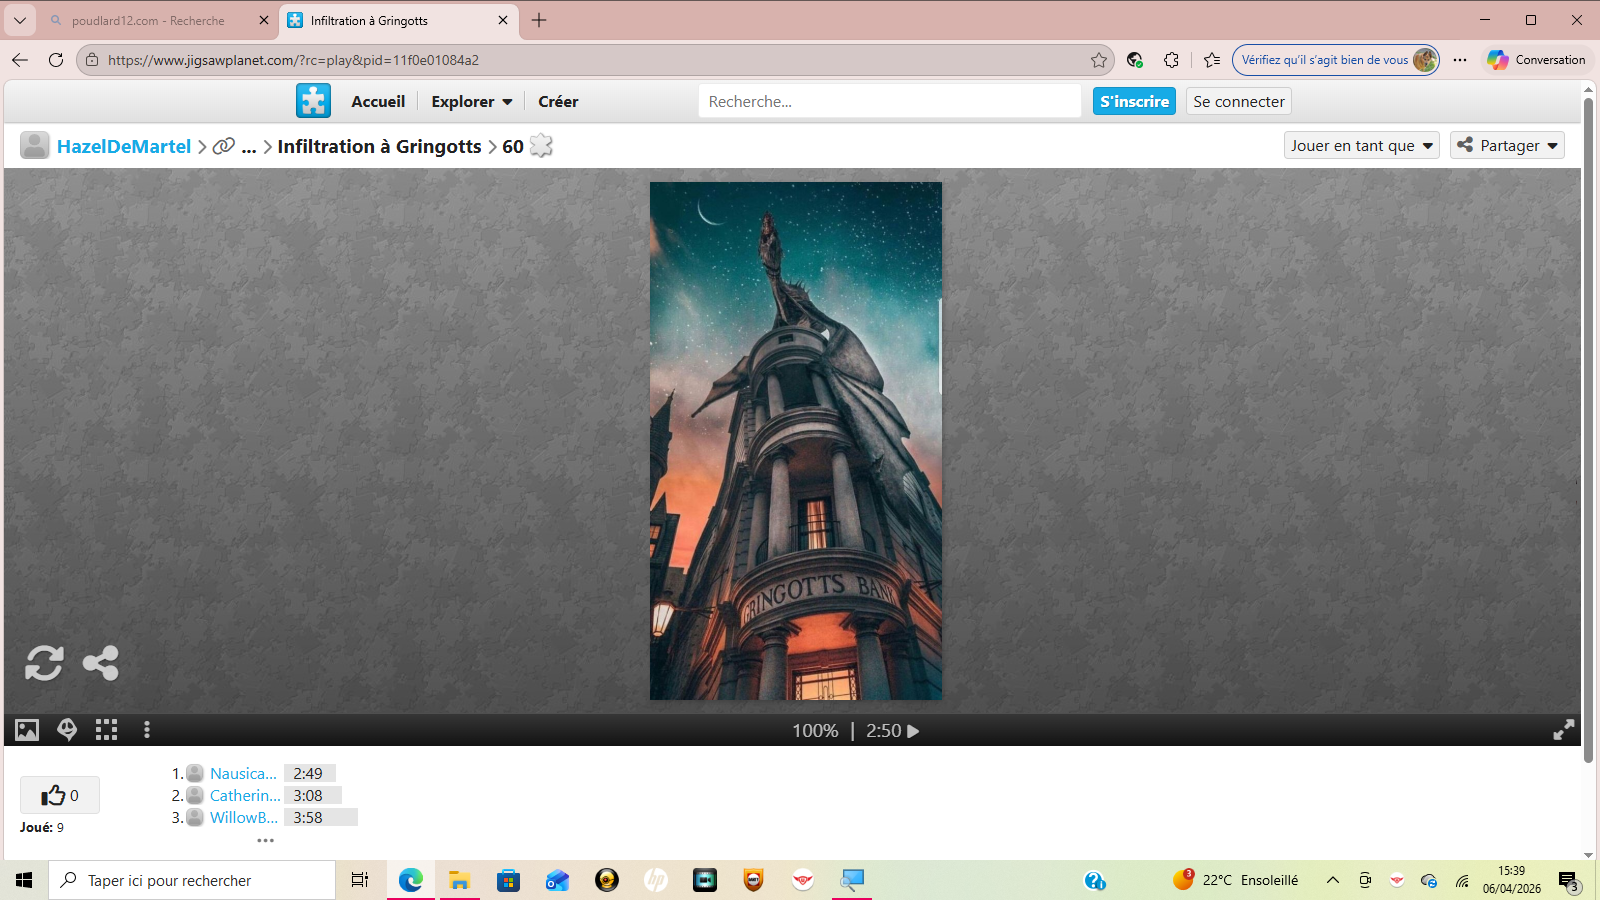Go to Accueil in the site menu
Viewport: 1600px width, 900px height.
[378, 101]
